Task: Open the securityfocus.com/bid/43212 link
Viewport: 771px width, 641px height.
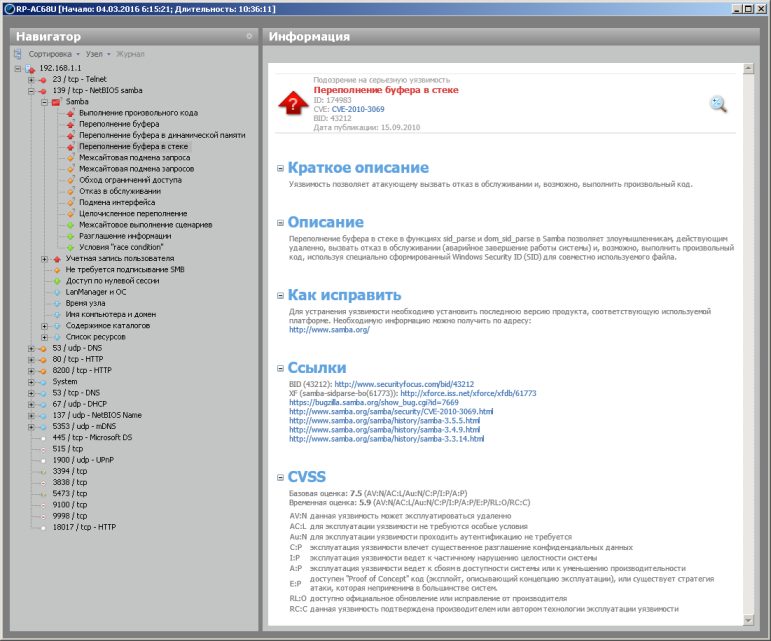Action: 404,384
